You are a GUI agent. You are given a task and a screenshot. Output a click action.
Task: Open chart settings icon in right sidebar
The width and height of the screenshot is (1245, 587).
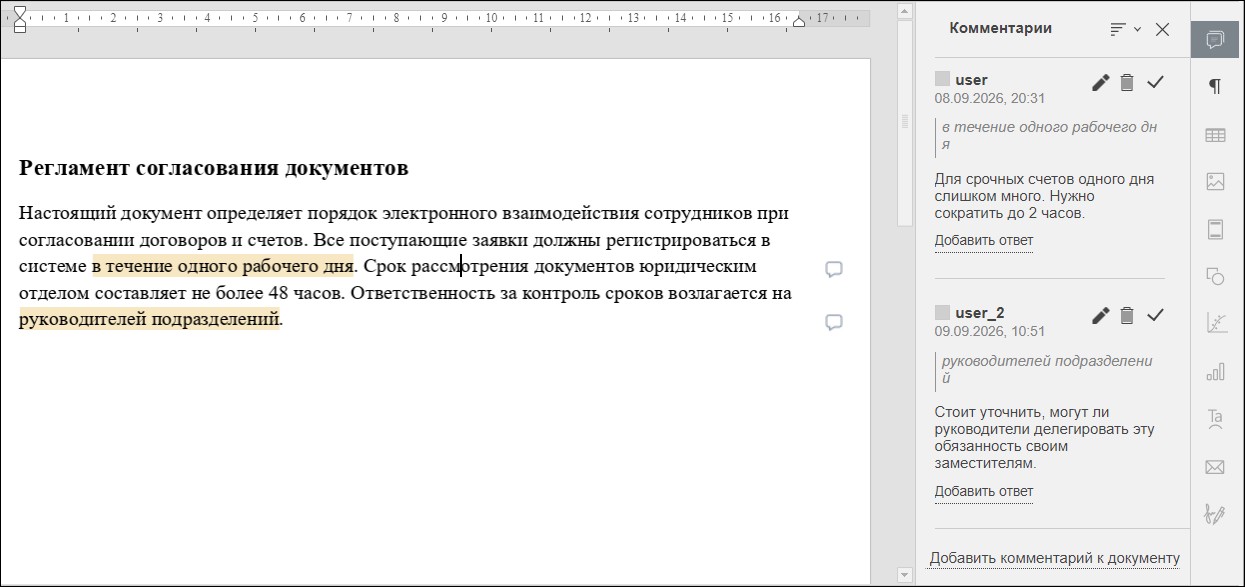pos(1215,372)
